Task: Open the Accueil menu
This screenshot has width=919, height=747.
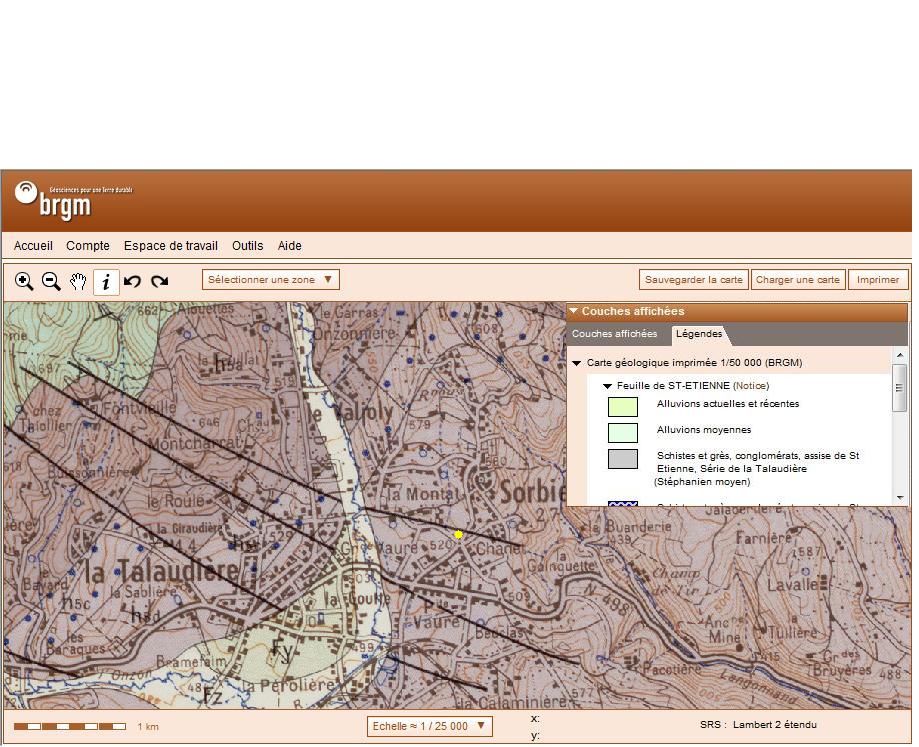Action: click(x=33, y=246)
